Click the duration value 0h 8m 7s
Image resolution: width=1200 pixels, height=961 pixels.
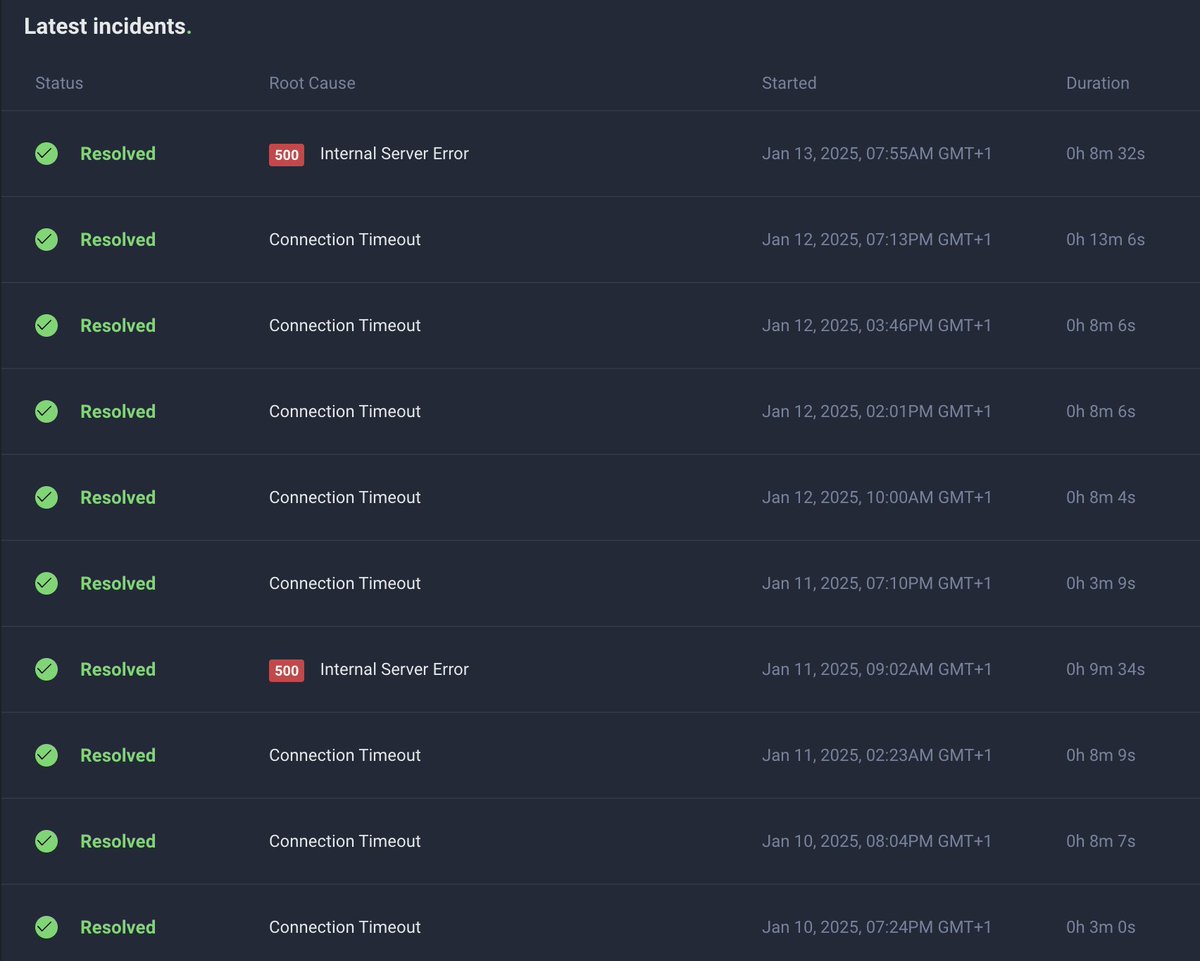pyautogui.click(x=1101, y=841)
